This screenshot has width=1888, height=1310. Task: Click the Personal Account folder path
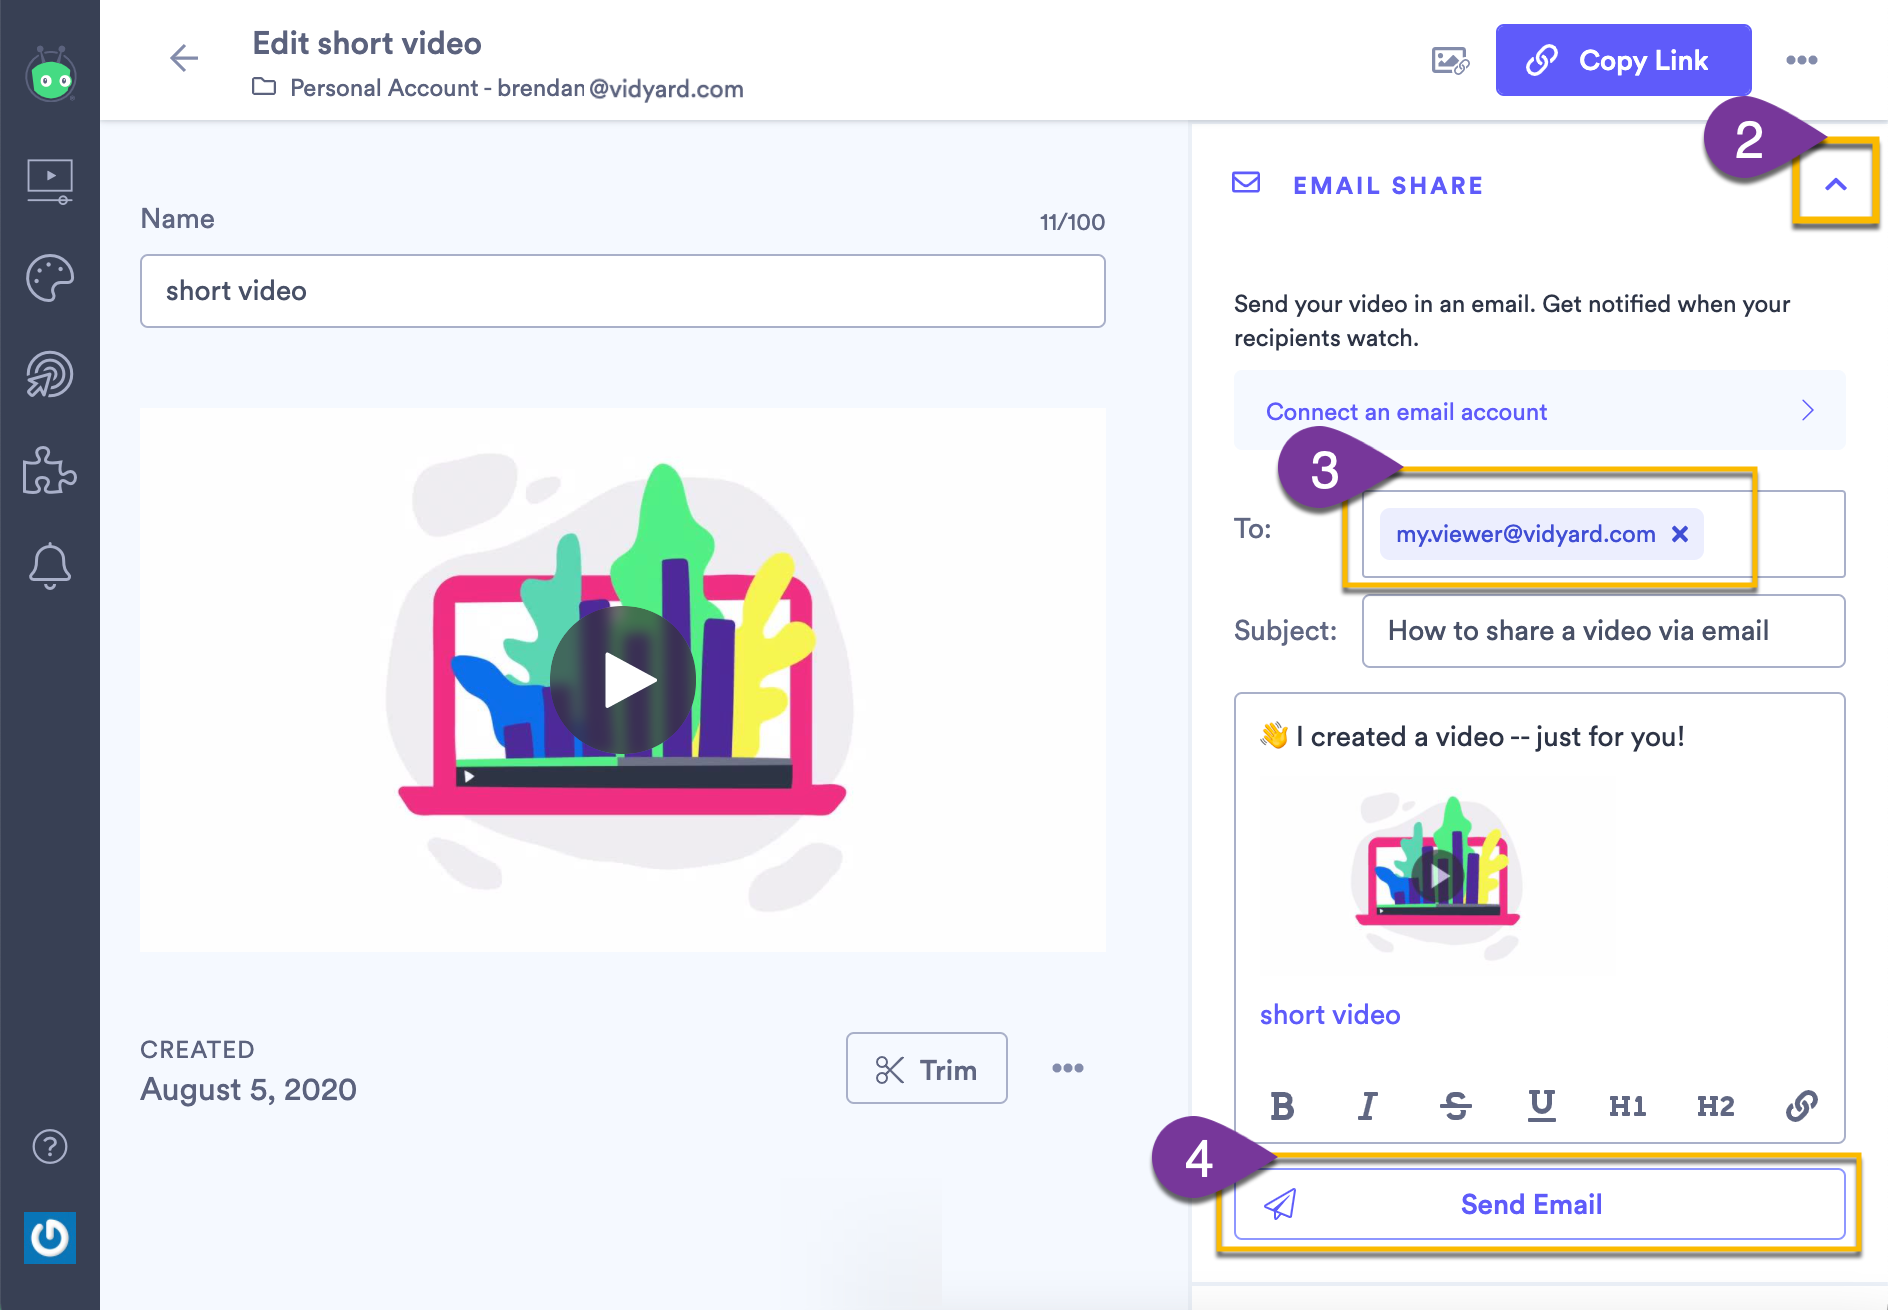(516, 88)
